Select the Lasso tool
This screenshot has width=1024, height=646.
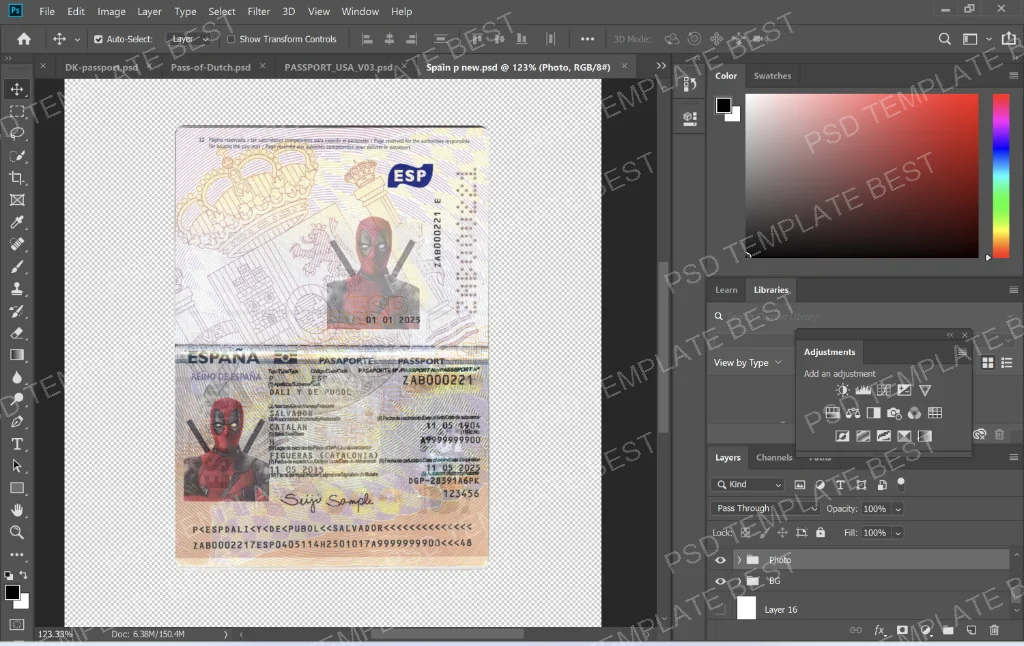(17, 133)
